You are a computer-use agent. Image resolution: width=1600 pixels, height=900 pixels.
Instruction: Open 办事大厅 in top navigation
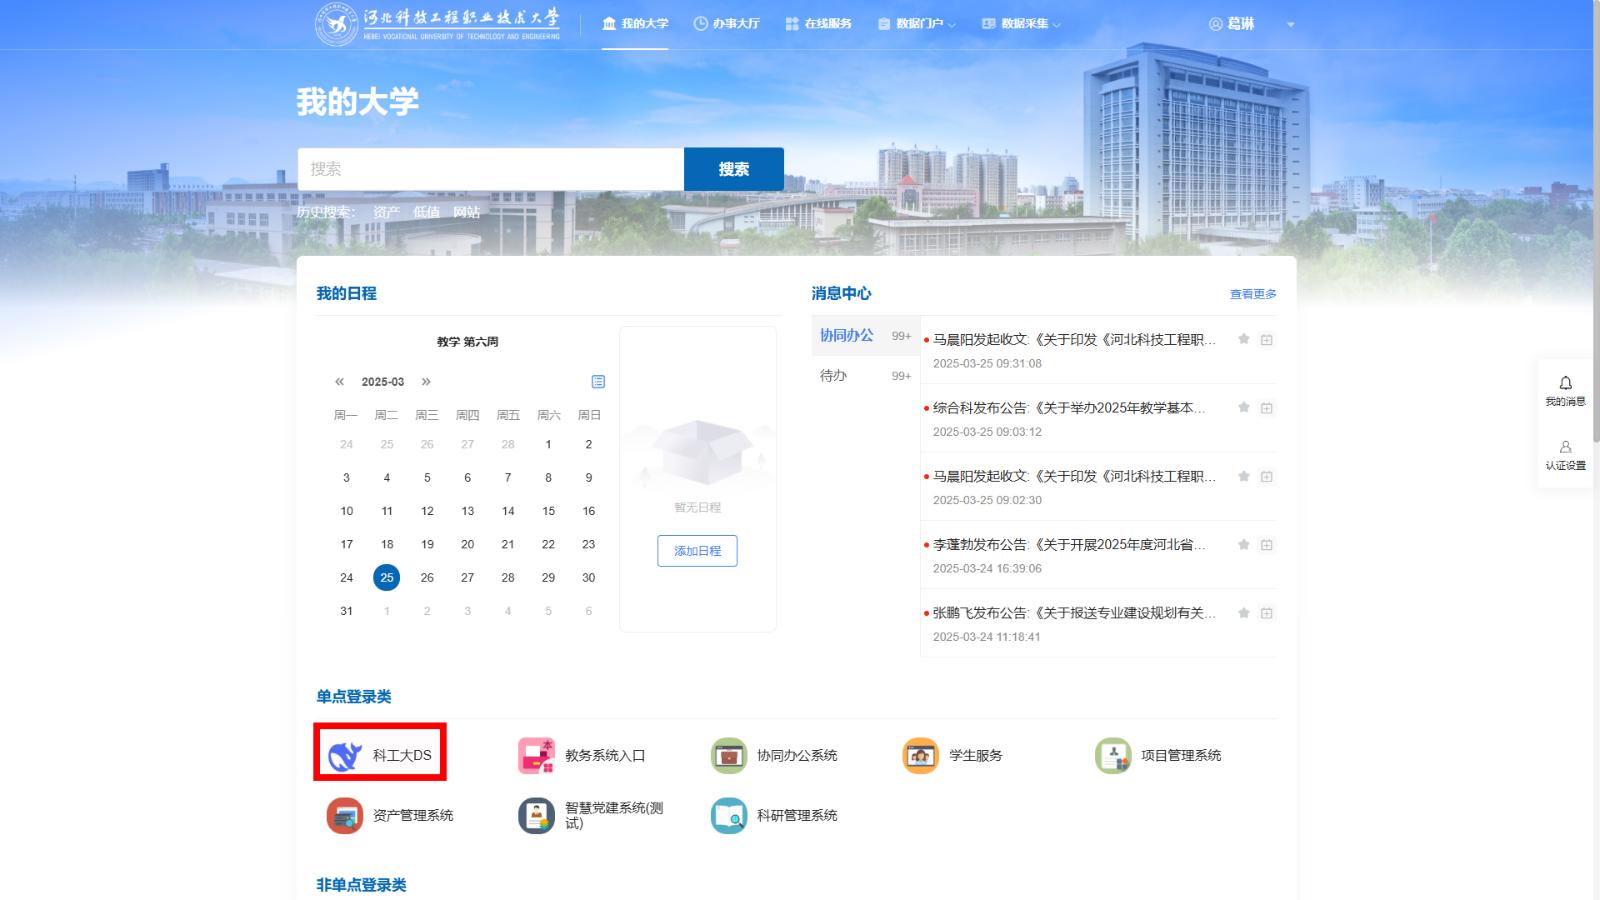tap(727, 24)
